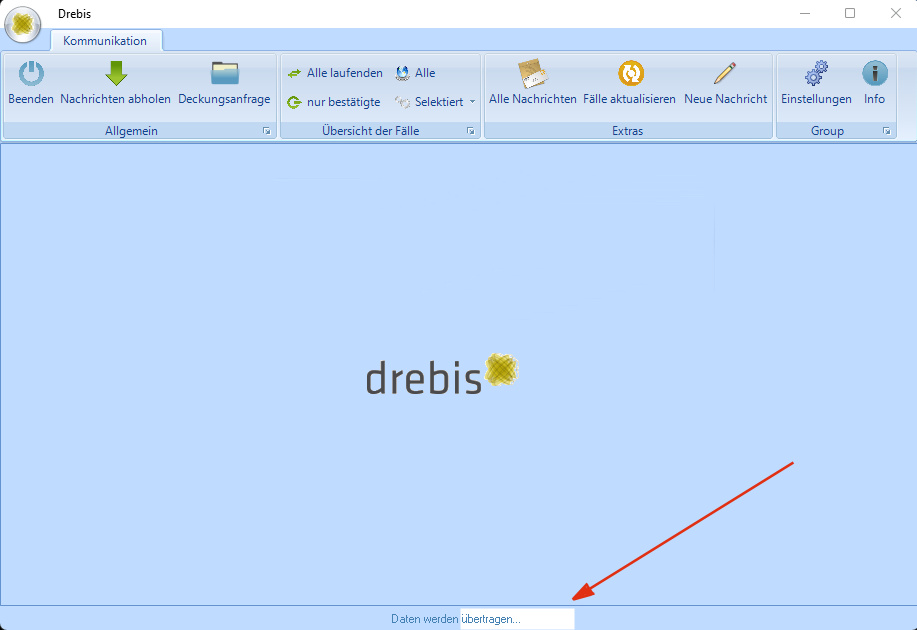Refresh cases with Fälle aktualisieren

pos(629,84)
